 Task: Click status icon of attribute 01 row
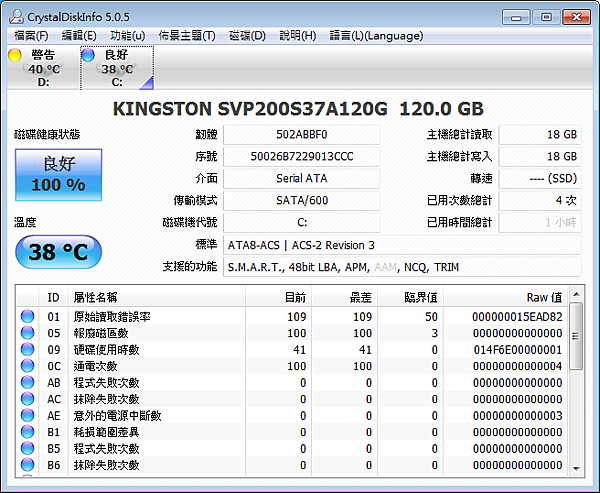coord(28,317)
